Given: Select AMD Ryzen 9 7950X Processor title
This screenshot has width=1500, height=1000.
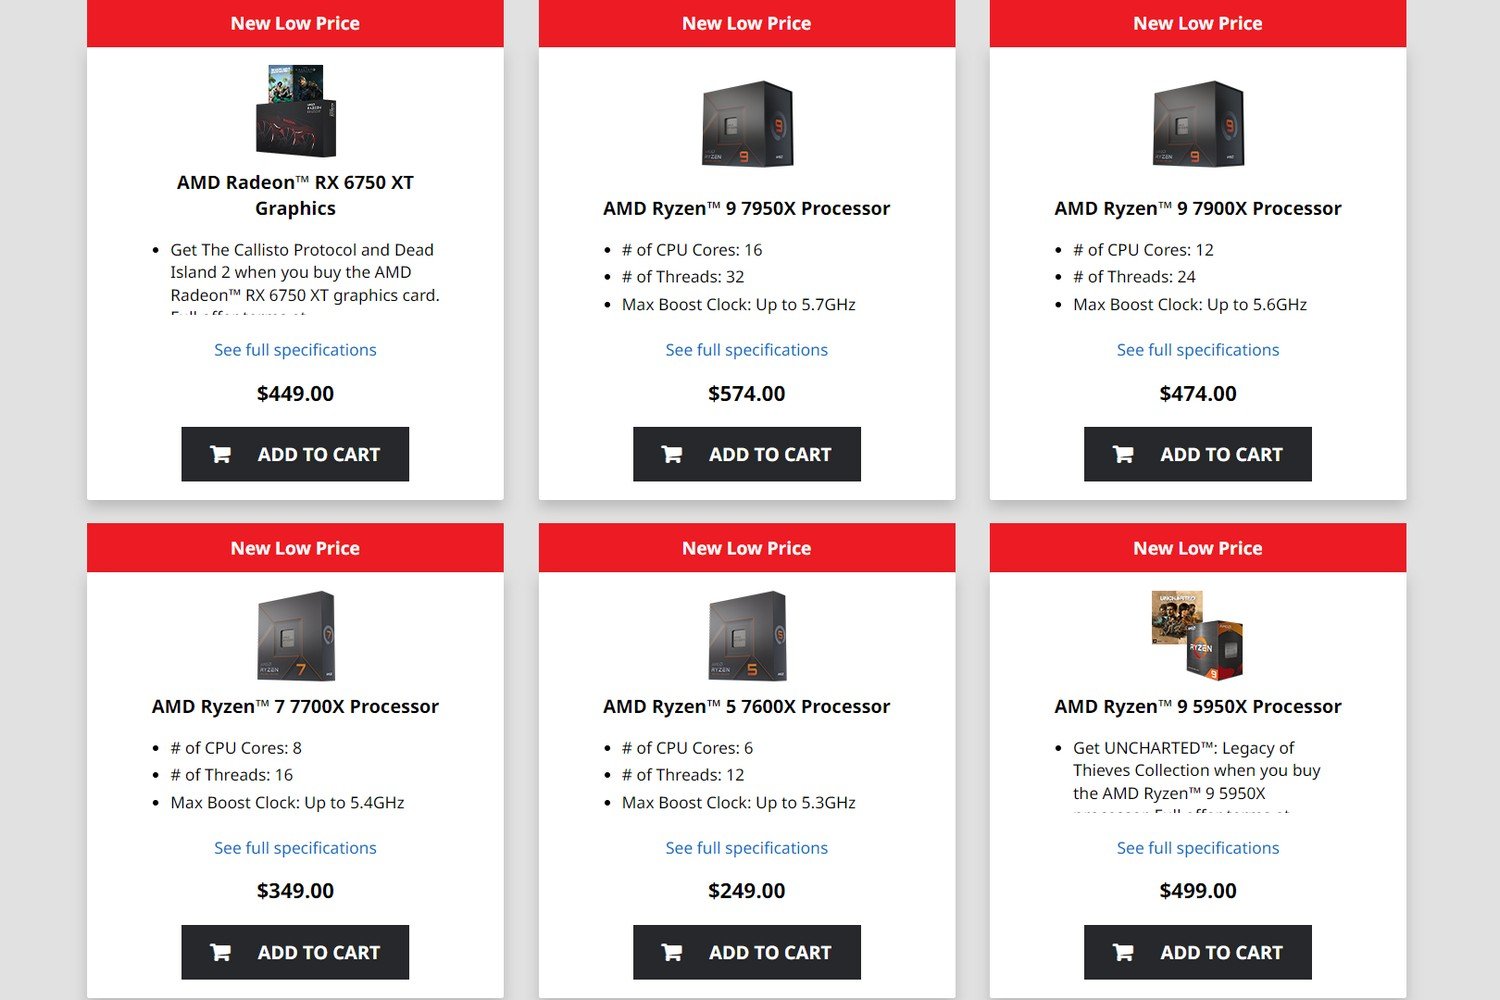Looking at the screenshot, I should coord(747,208).
